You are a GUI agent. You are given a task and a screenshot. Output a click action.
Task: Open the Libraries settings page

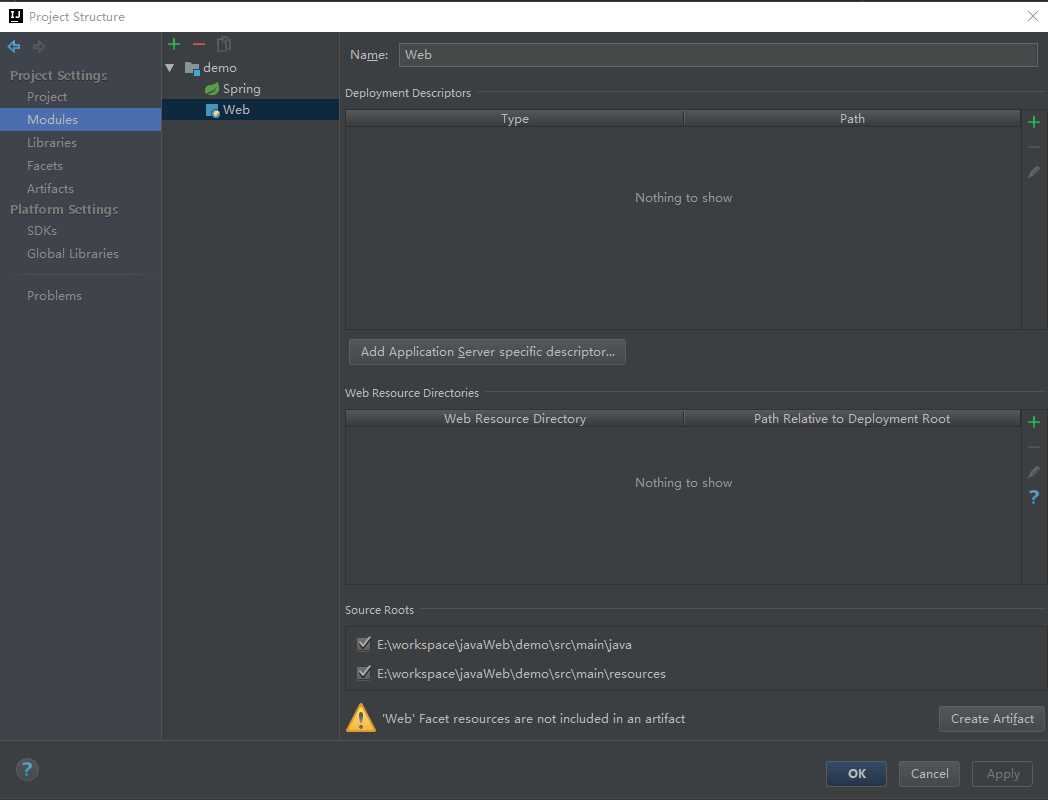[51, 142]
